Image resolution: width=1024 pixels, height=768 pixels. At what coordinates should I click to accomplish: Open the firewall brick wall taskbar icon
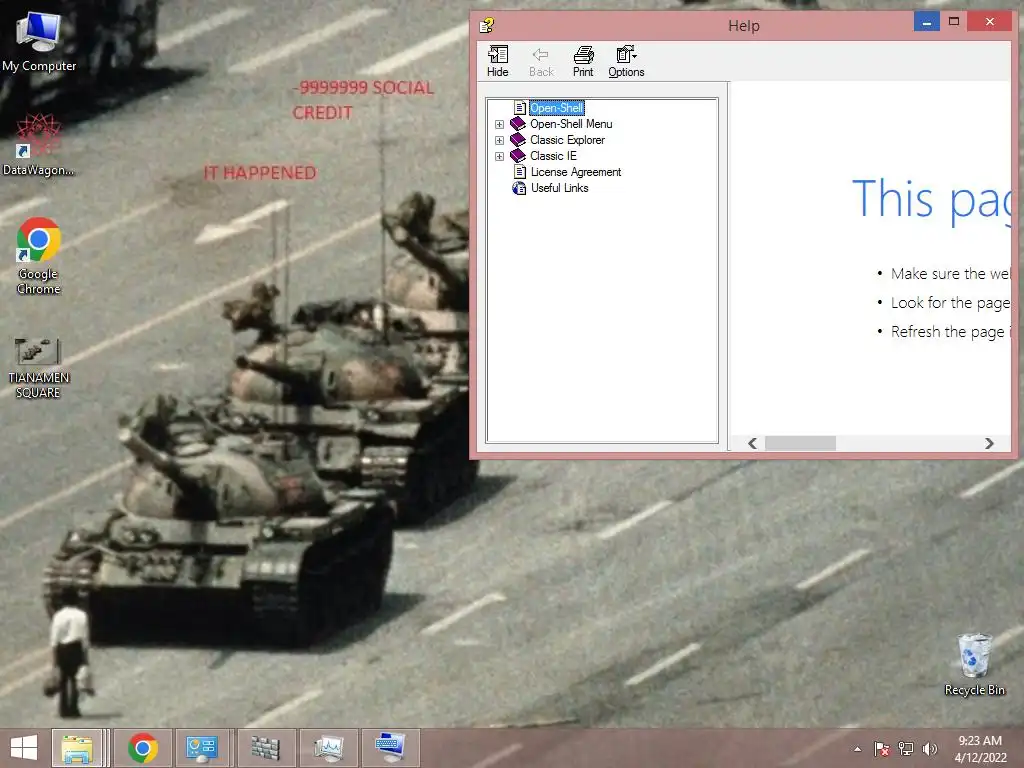tap(266, 748)
